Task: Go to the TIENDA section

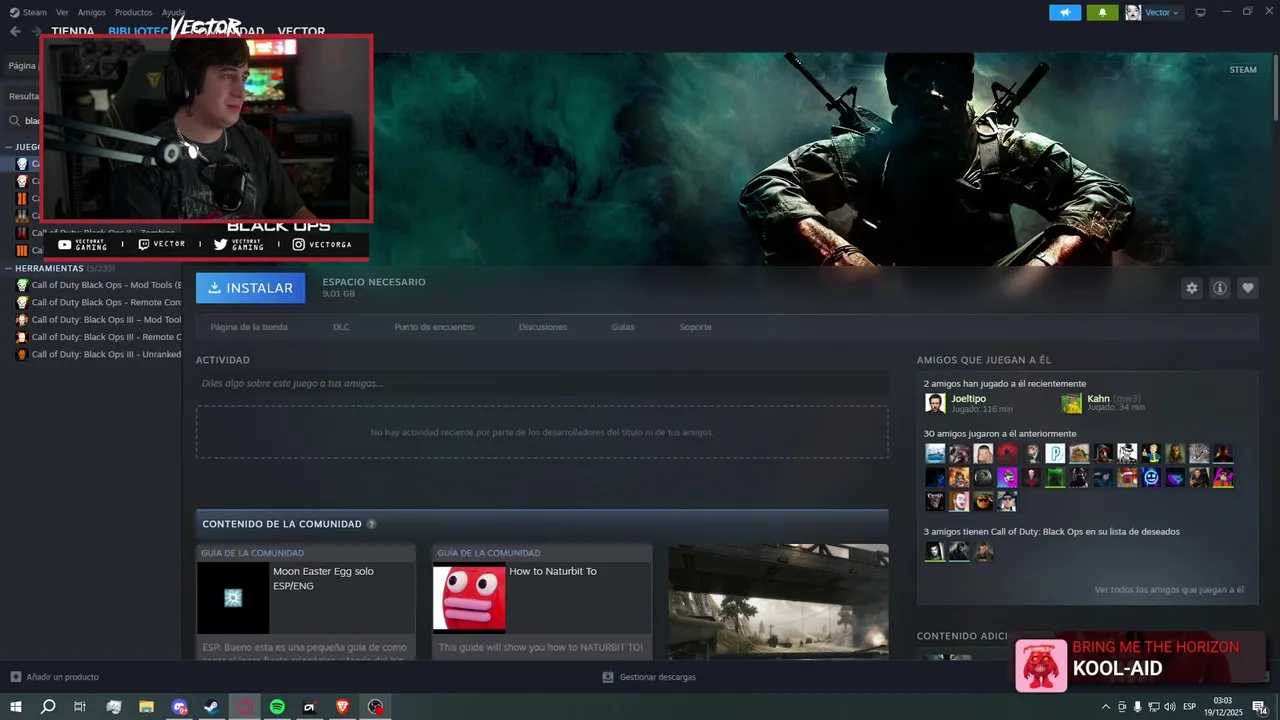Action: click(x=73, y=31)
